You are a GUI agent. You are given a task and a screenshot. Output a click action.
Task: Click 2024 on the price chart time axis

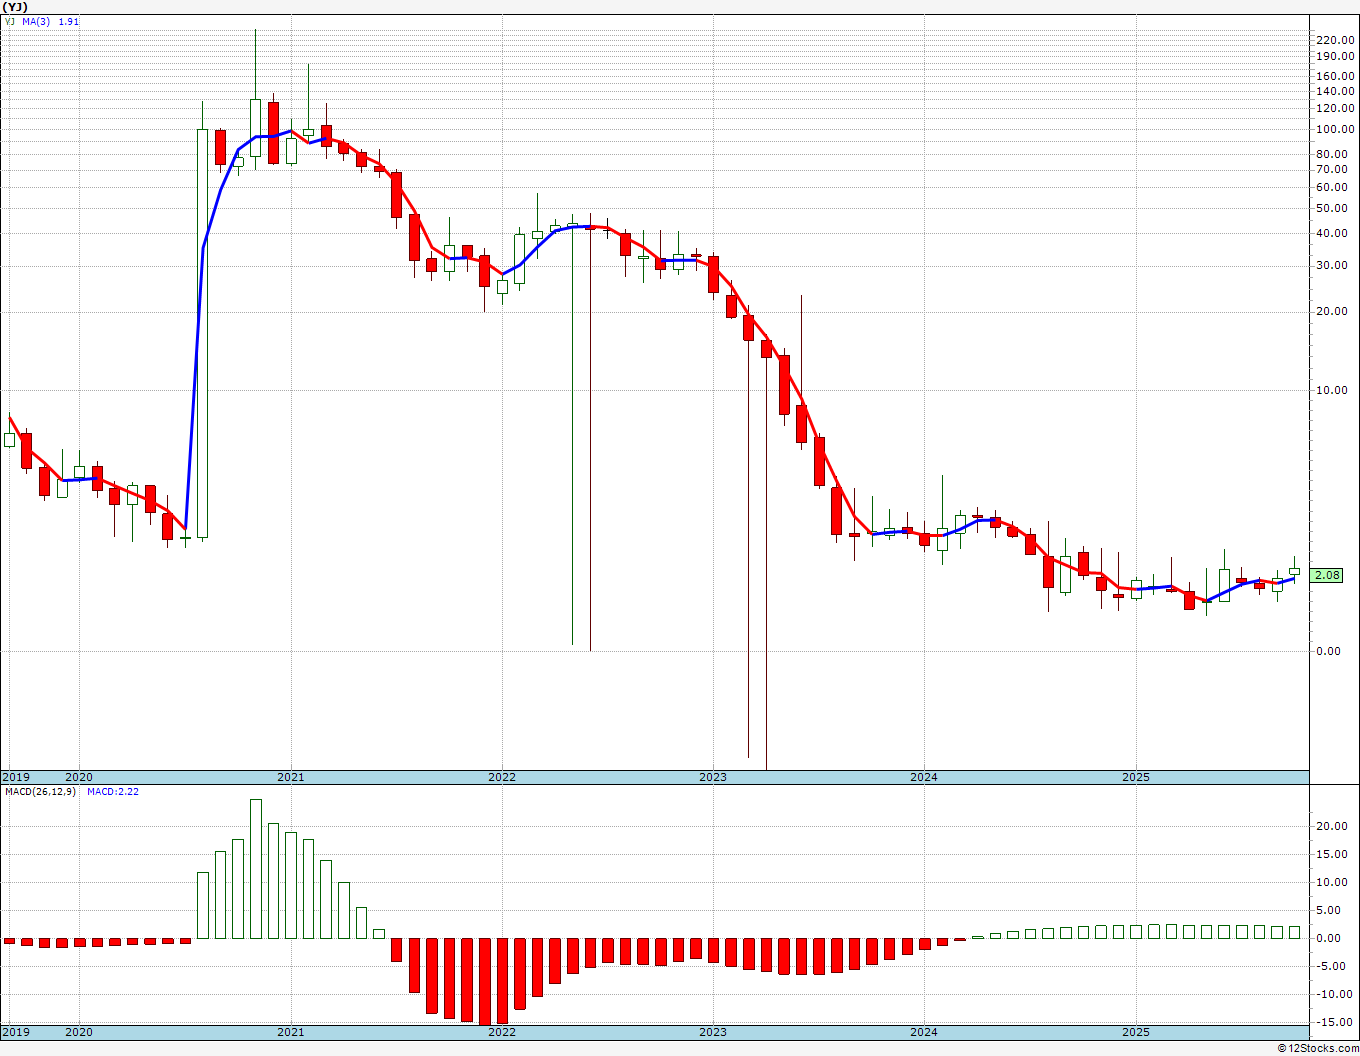click(x=924, y=777)
